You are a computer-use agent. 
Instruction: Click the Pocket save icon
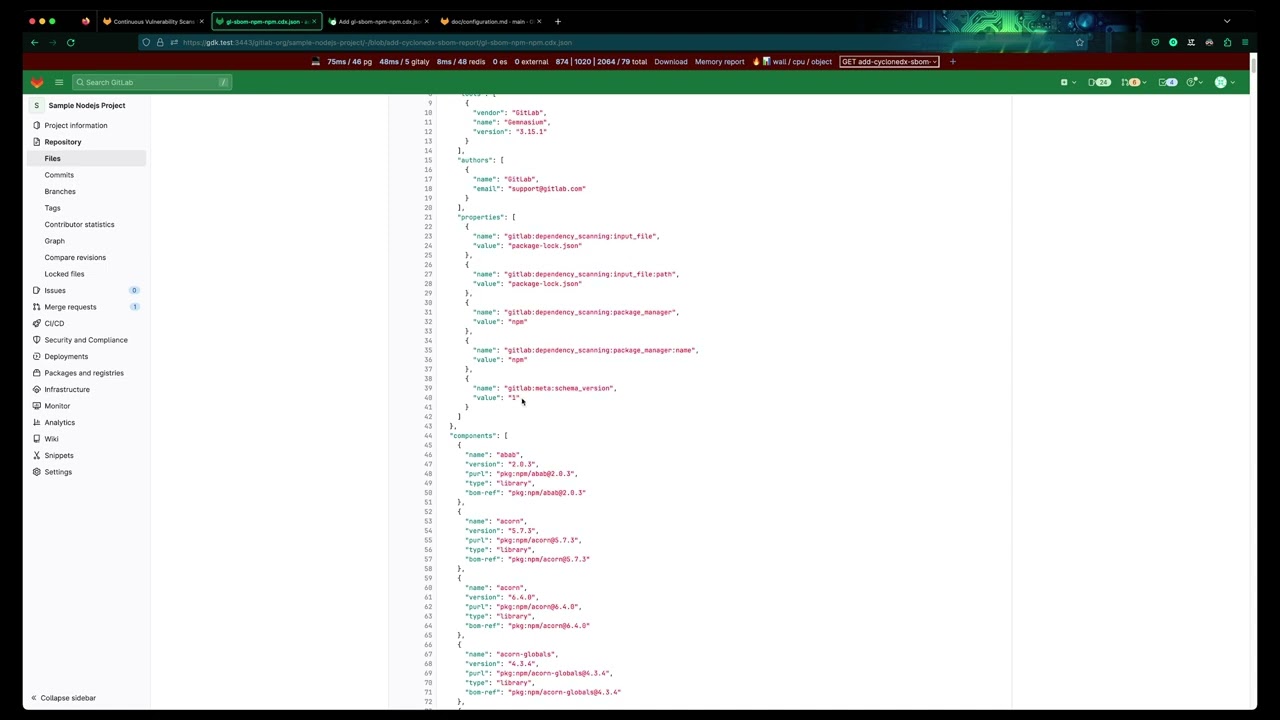(x=1155, y=42)
